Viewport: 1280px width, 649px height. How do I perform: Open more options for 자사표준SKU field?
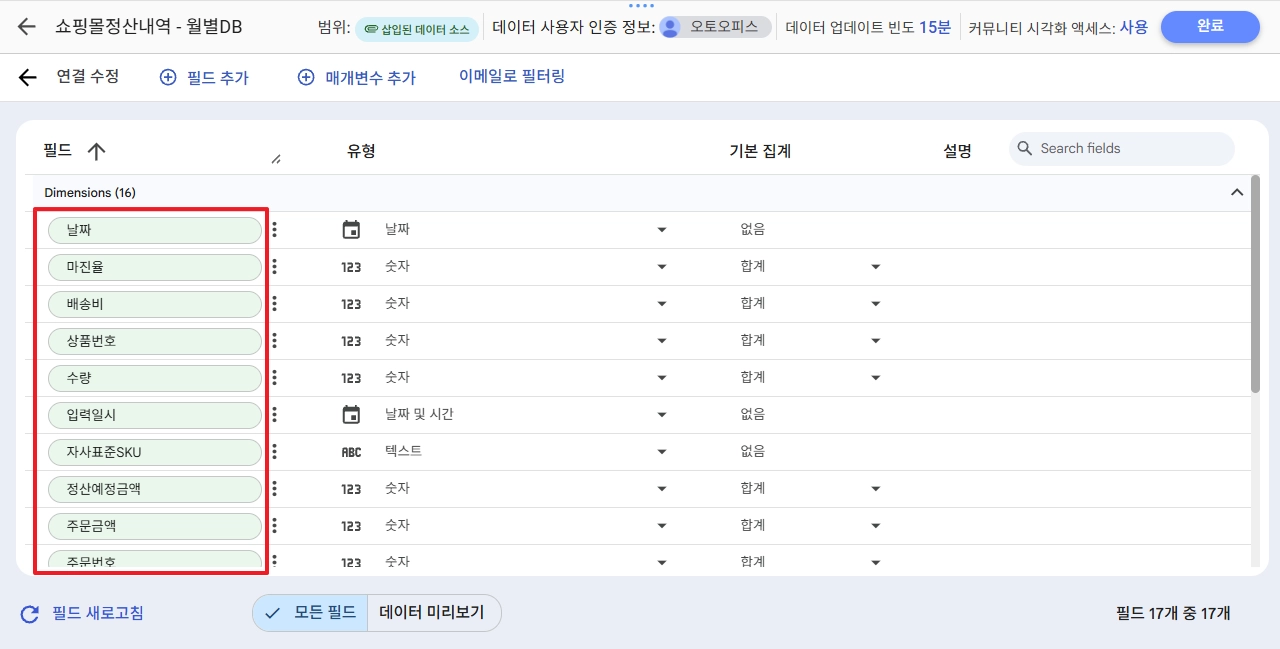click(275, 451)
